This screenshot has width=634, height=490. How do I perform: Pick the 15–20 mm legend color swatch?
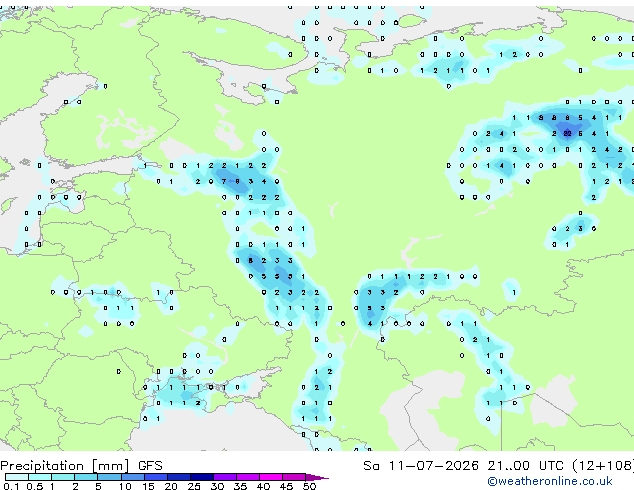(x=156, y=477)
